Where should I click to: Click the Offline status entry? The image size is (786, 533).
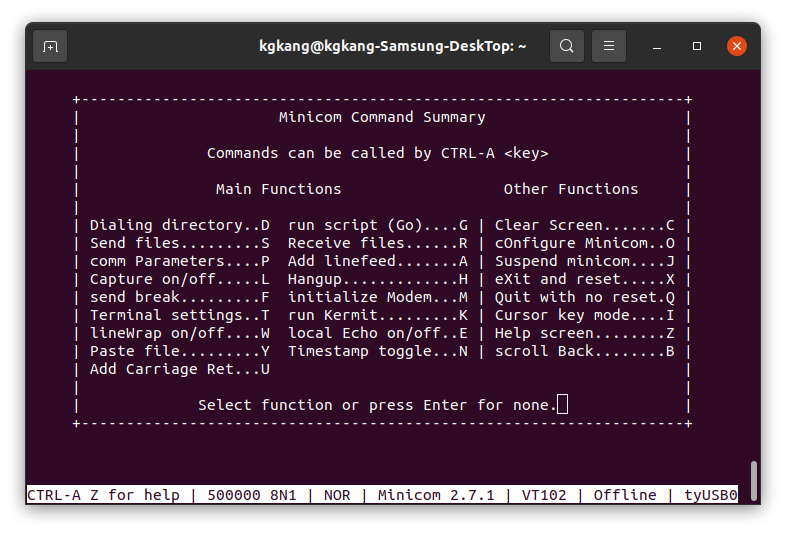(625, 495)
